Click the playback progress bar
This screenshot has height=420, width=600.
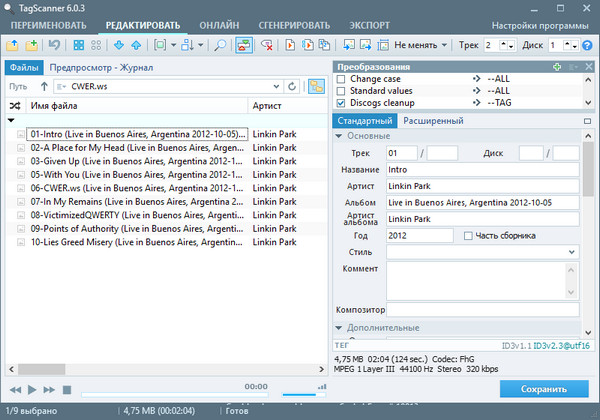coord(174,393)
